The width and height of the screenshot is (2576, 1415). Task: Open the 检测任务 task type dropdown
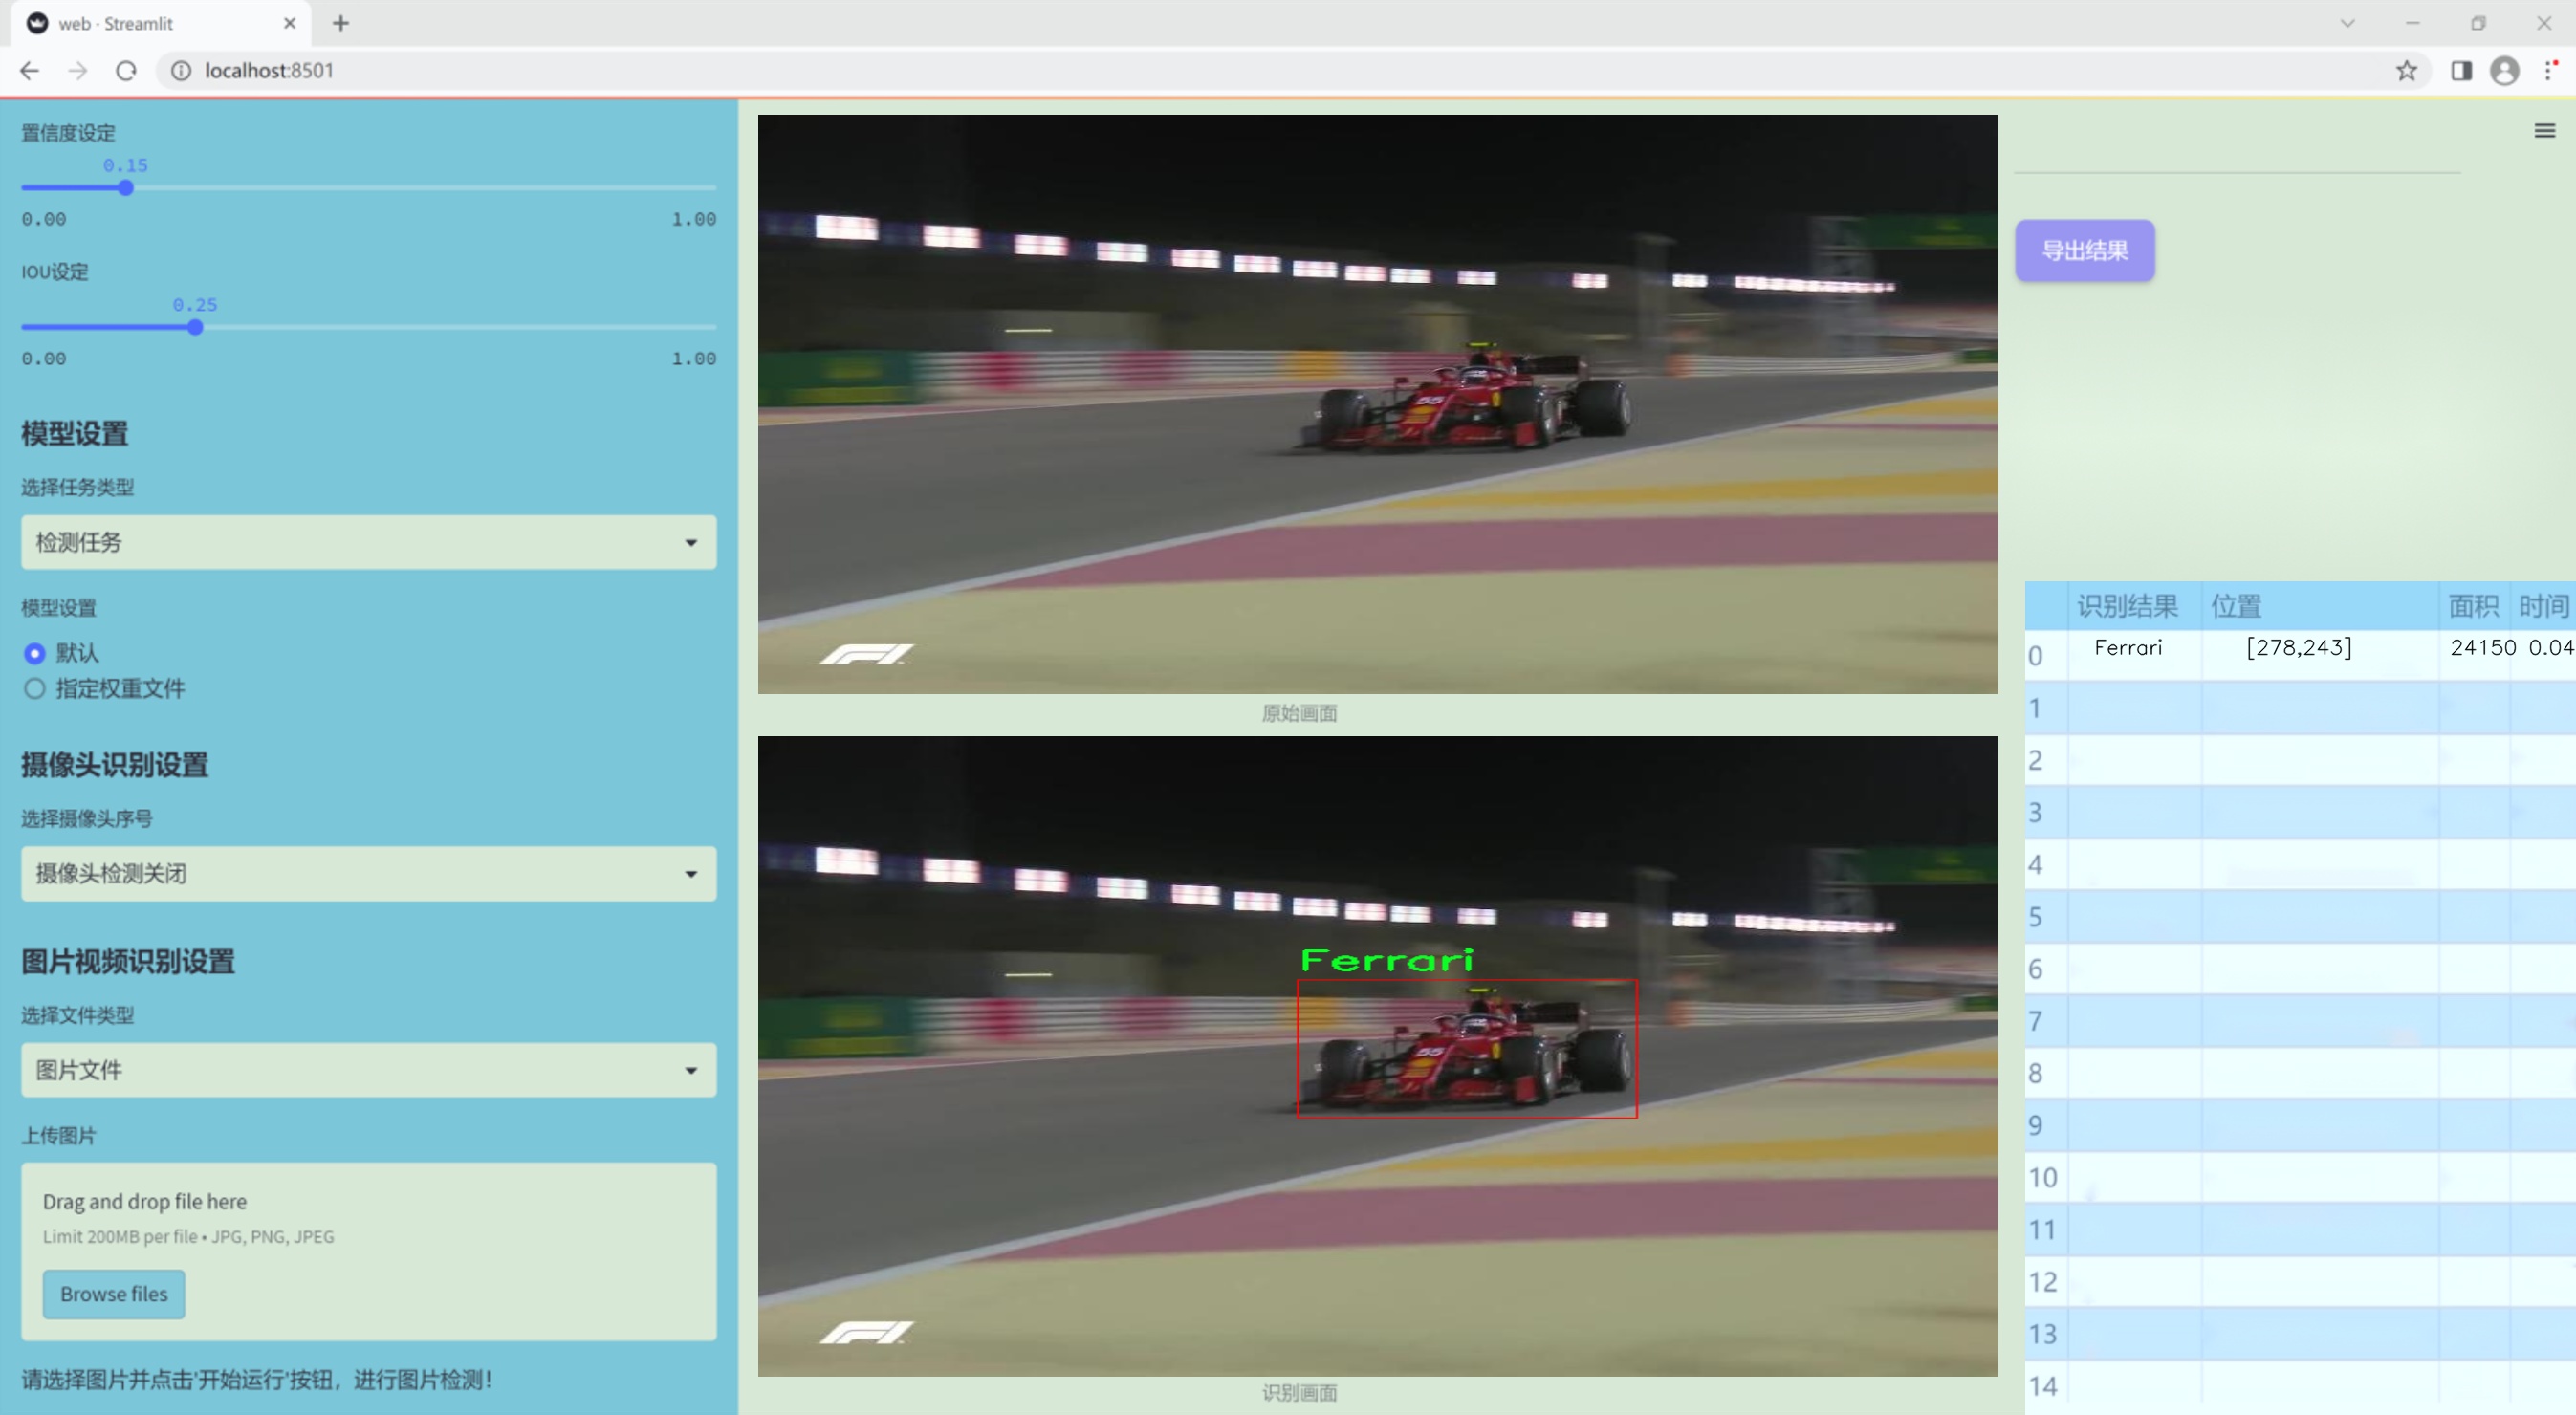(369, 542)
